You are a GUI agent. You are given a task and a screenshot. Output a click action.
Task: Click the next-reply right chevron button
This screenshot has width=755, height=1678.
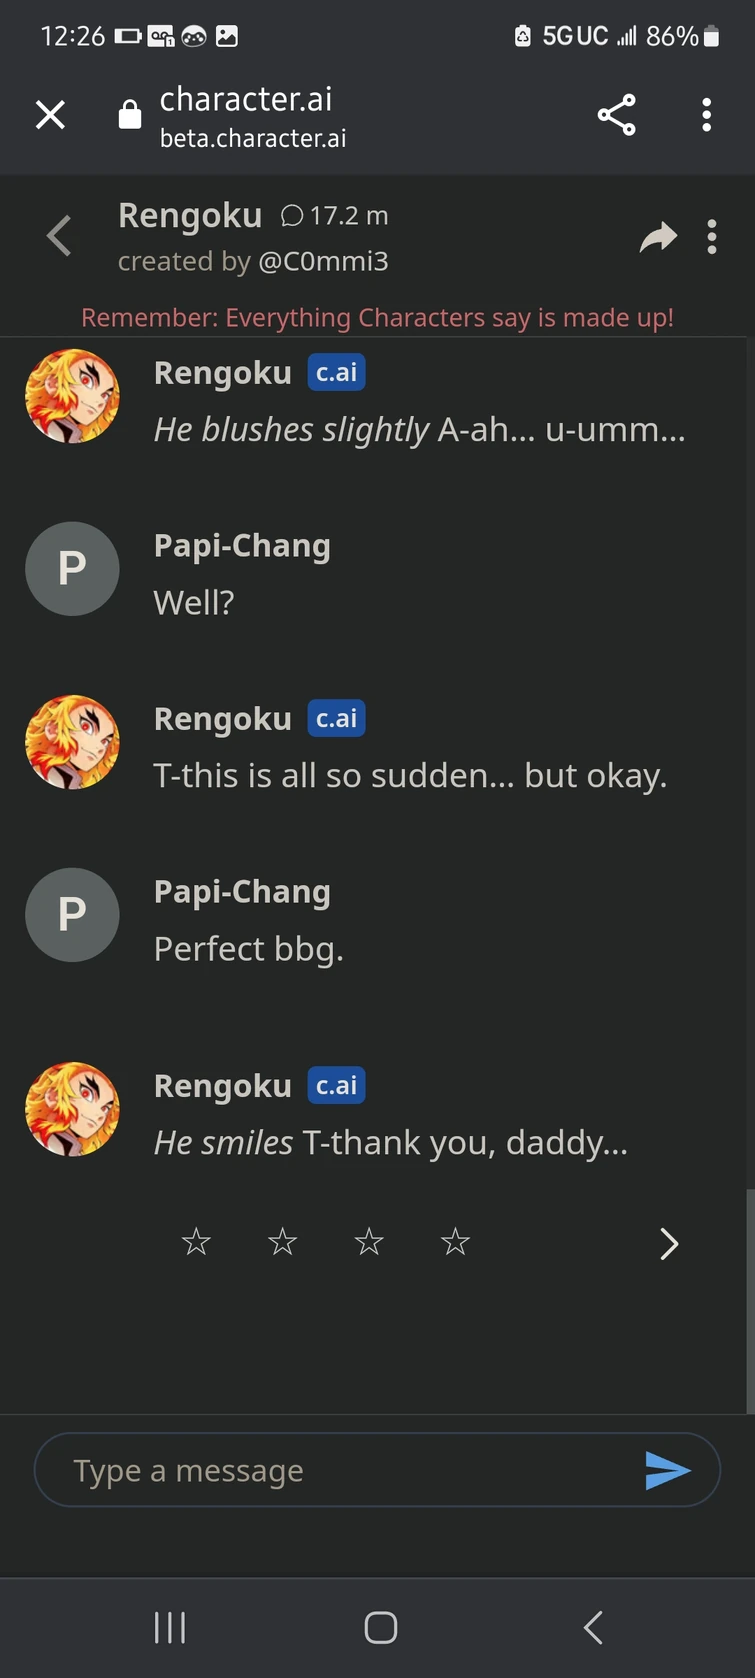669,1243
